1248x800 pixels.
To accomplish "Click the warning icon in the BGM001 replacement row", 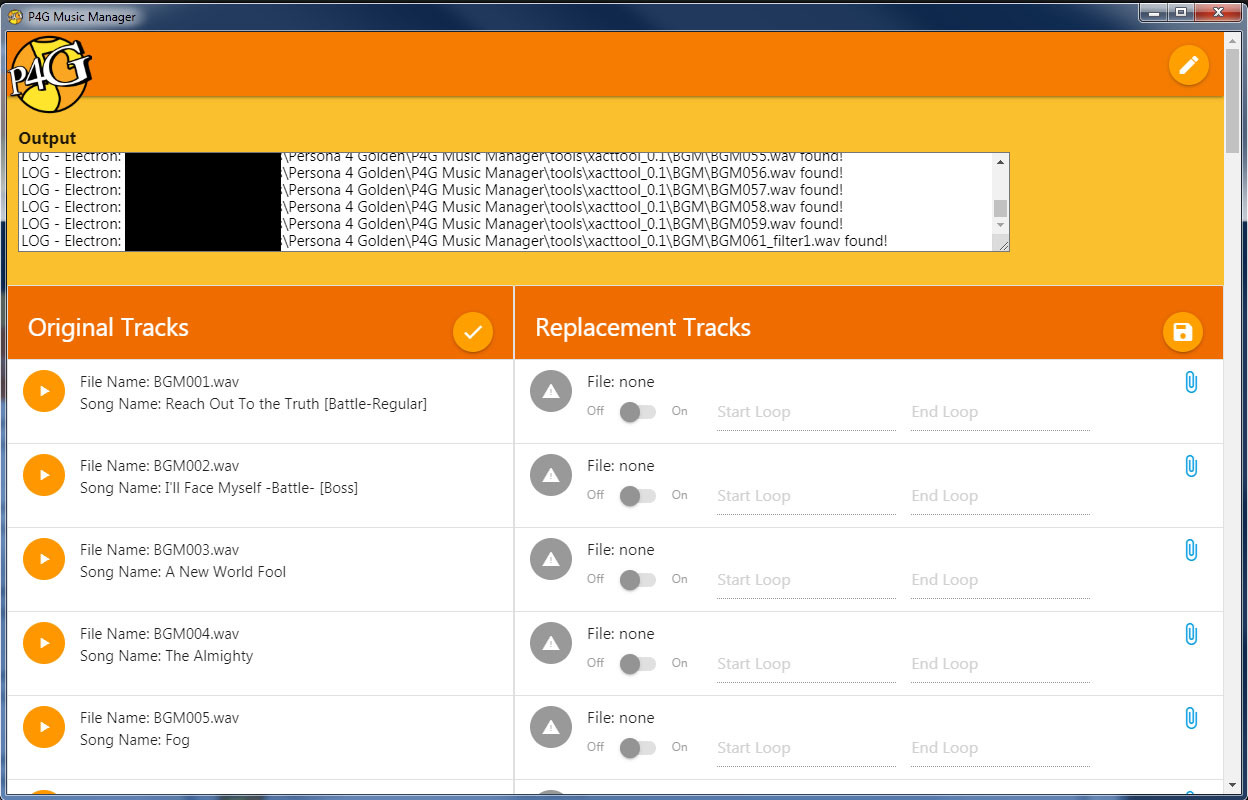I will pyautogui.click(x=551, y=391).
